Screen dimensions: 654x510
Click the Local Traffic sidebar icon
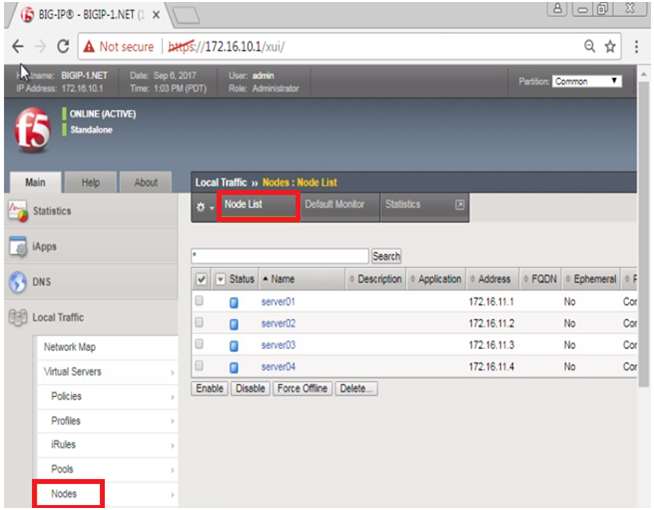[x=17, y=318]
